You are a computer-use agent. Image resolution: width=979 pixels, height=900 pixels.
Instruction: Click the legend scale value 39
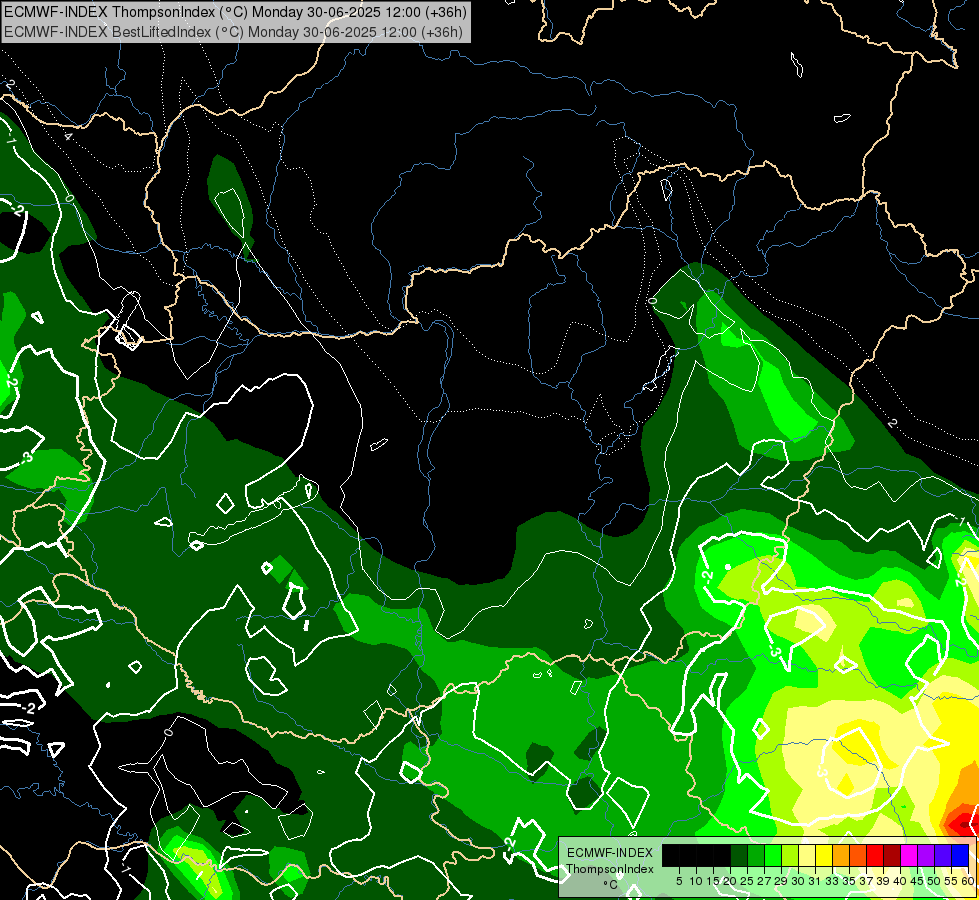883,881
